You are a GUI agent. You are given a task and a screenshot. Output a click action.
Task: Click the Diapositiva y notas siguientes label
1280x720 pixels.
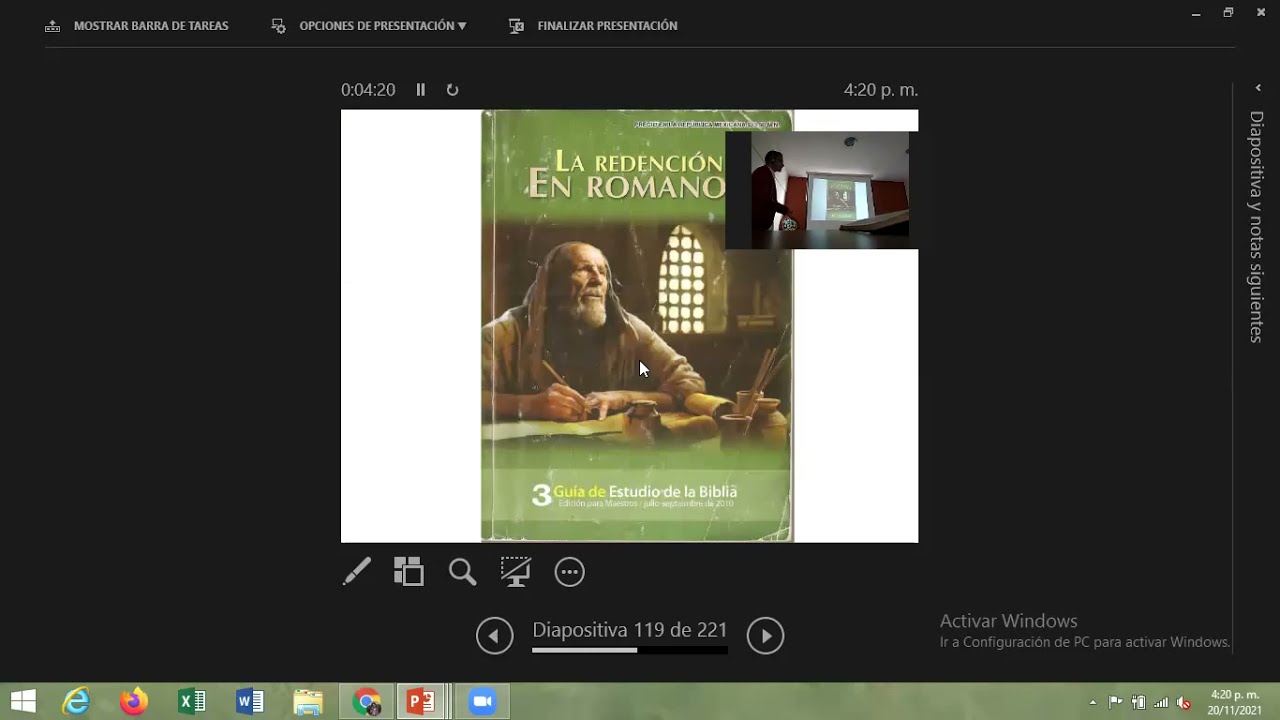tap(1257, 227)
